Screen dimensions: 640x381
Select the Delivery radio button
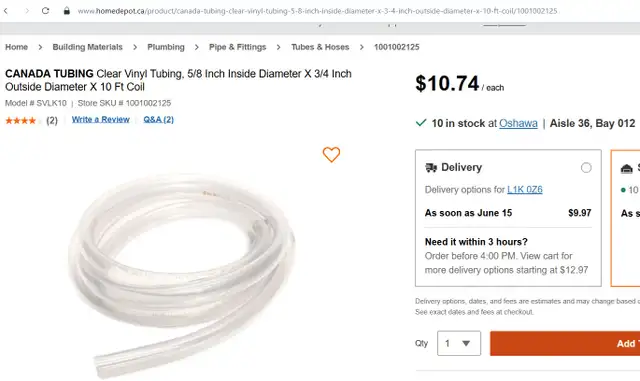point(586,167)
